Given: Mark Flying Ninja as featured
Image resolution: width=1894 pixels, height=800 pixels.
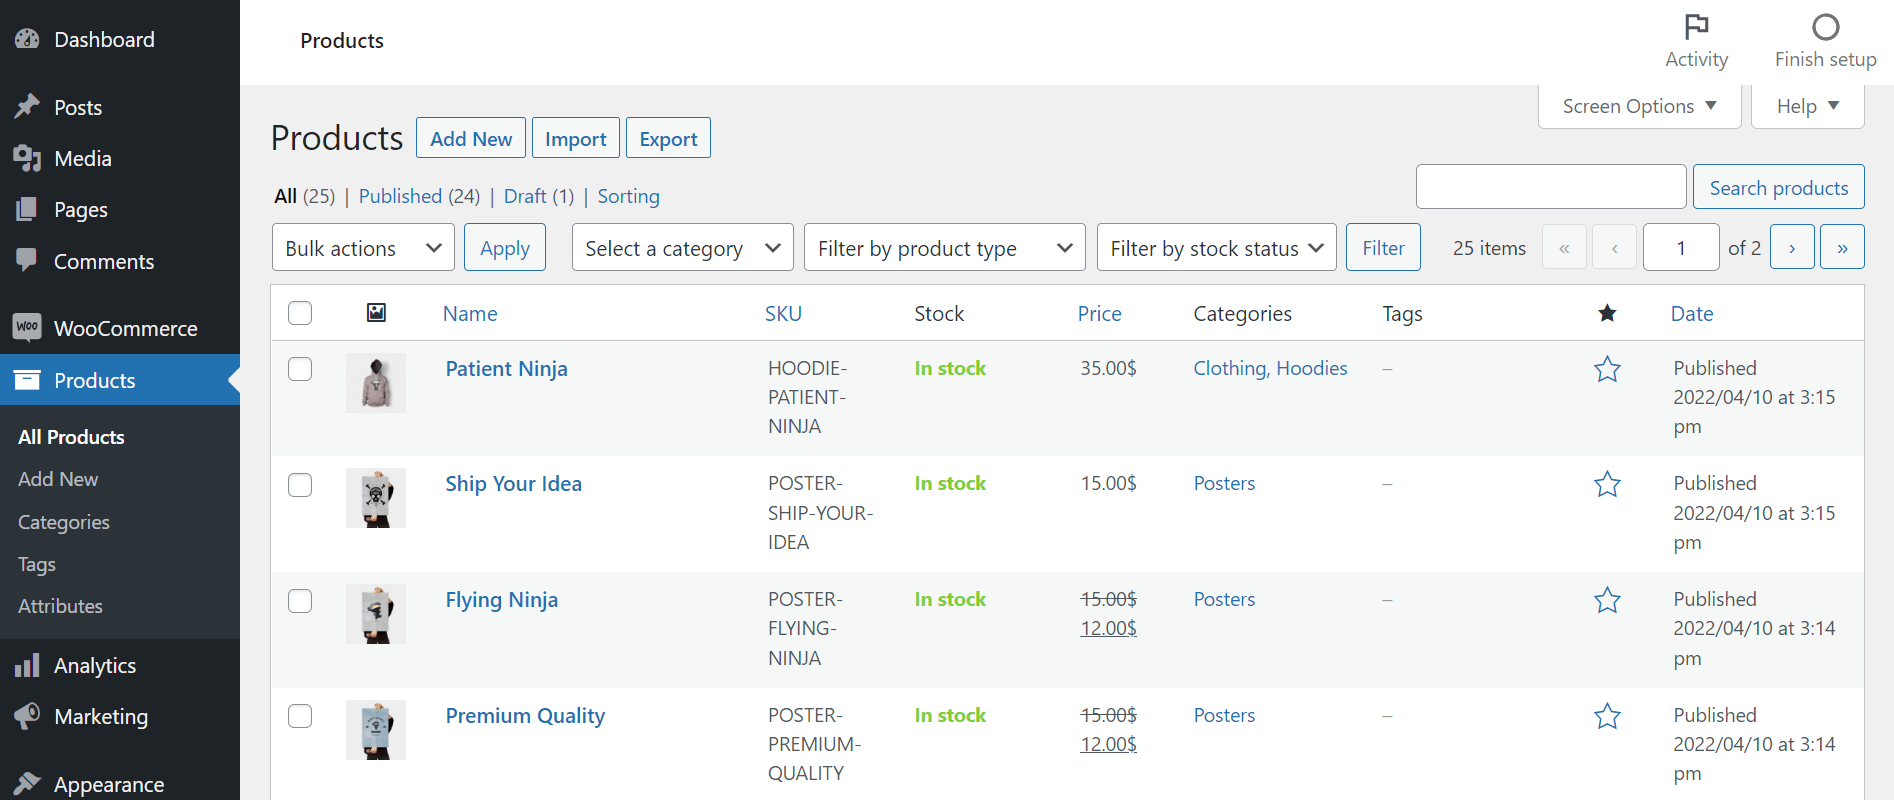Looking at the screenshot, I should point(1607,600).
